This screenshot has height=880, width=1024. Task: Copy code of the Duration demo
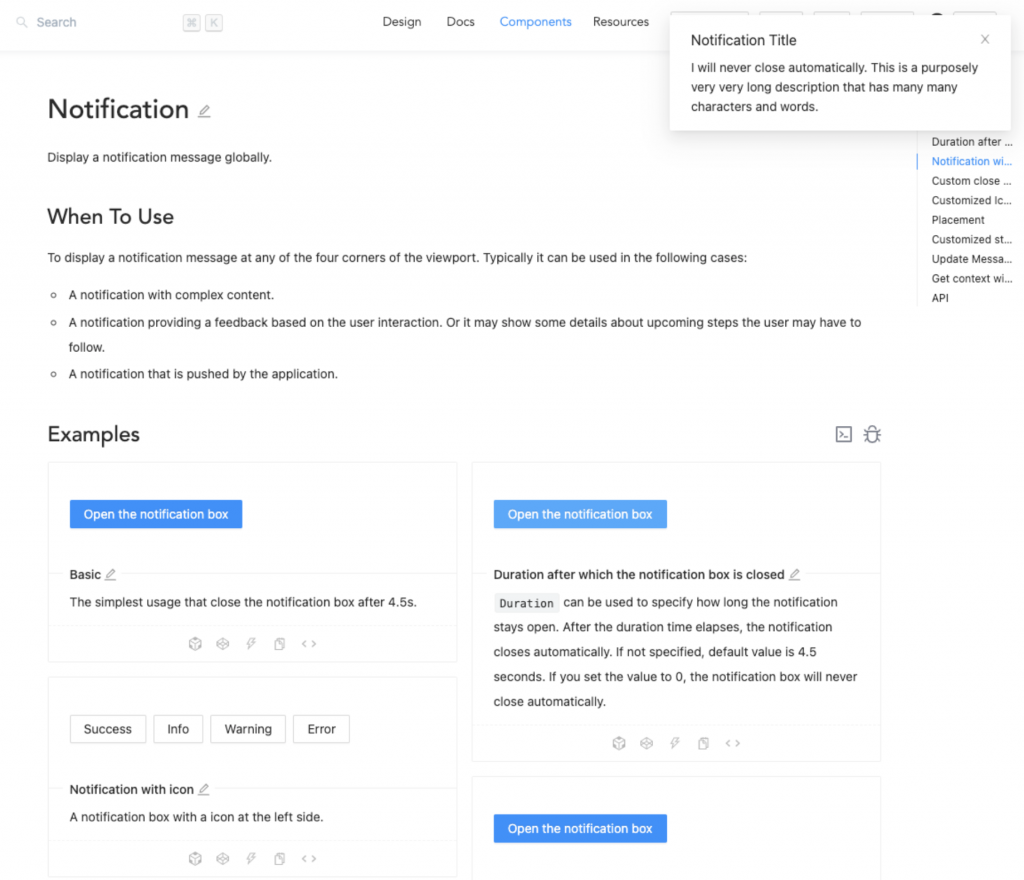[x=704, y=743]
